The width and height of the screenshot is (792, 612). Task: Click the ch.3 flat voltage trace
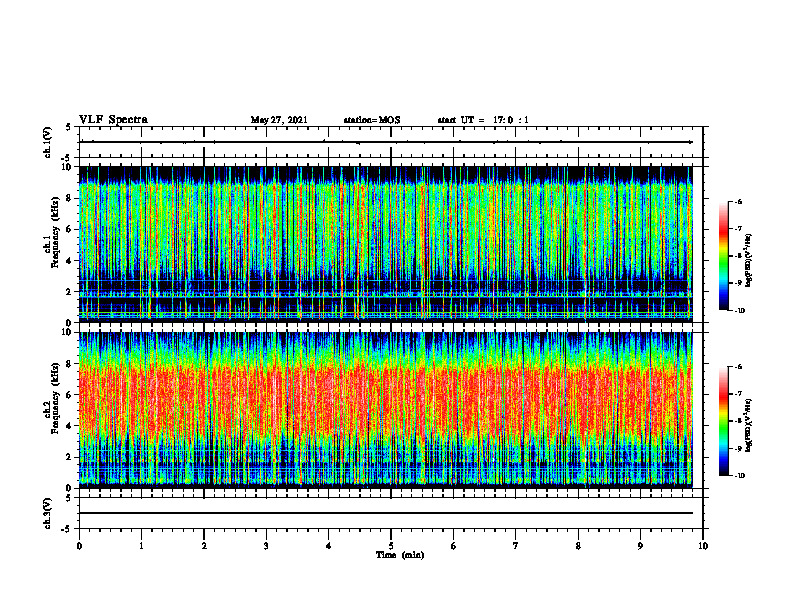(385, 513)
